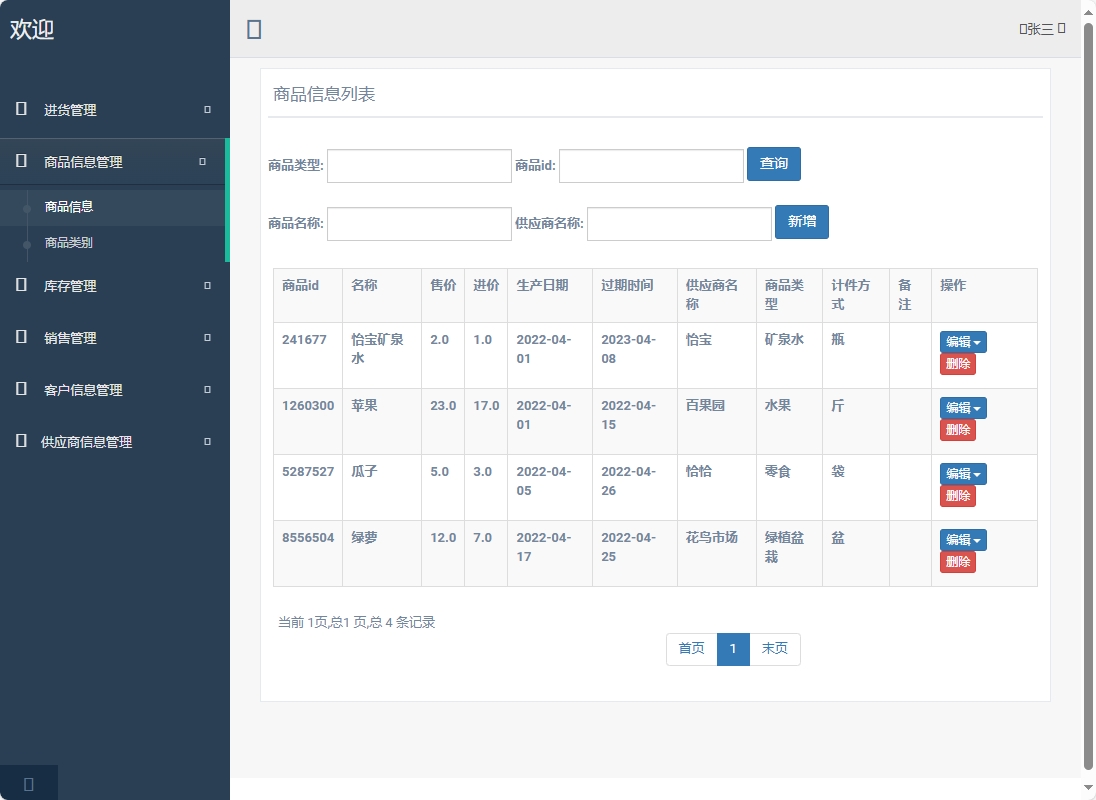Expand the 库存管理 submenu chevron
Image resolution: width=1096 pixels, height=800 pixels.
coord(206,286)
